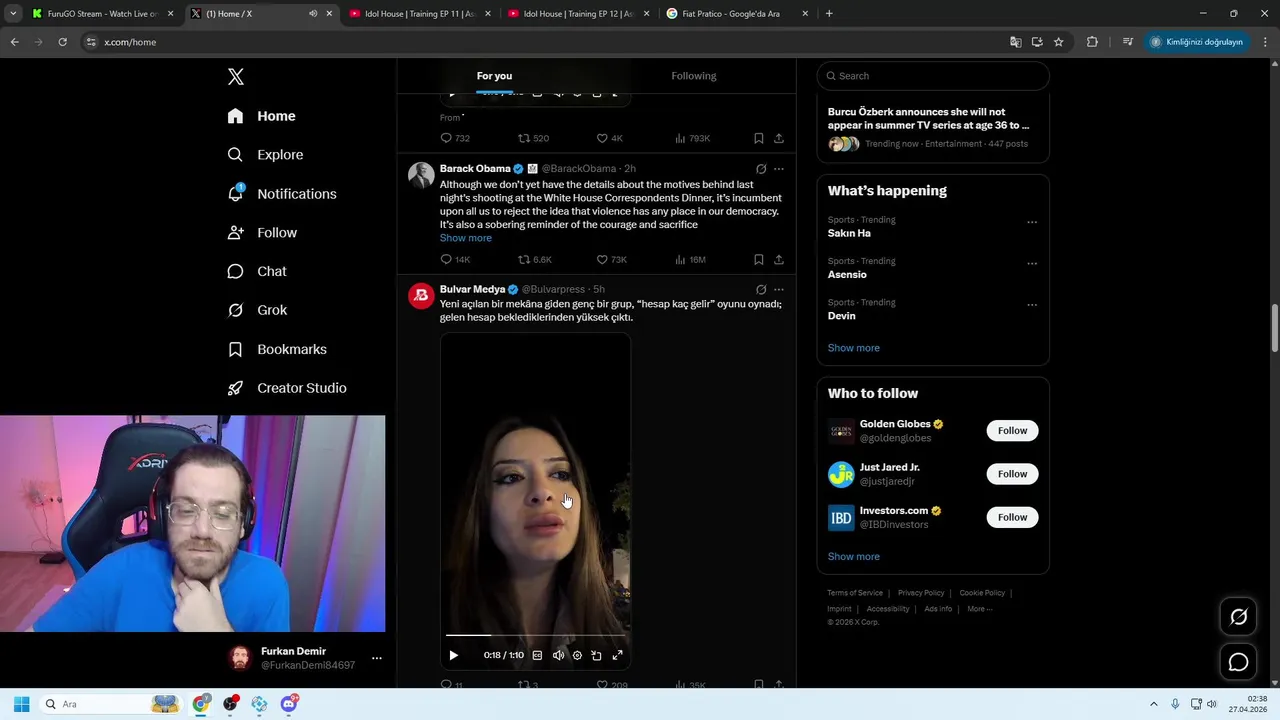1280x720 pixels.
Task: Open Chrome extensions puzzle icon
Action: tap(1092, 42)
